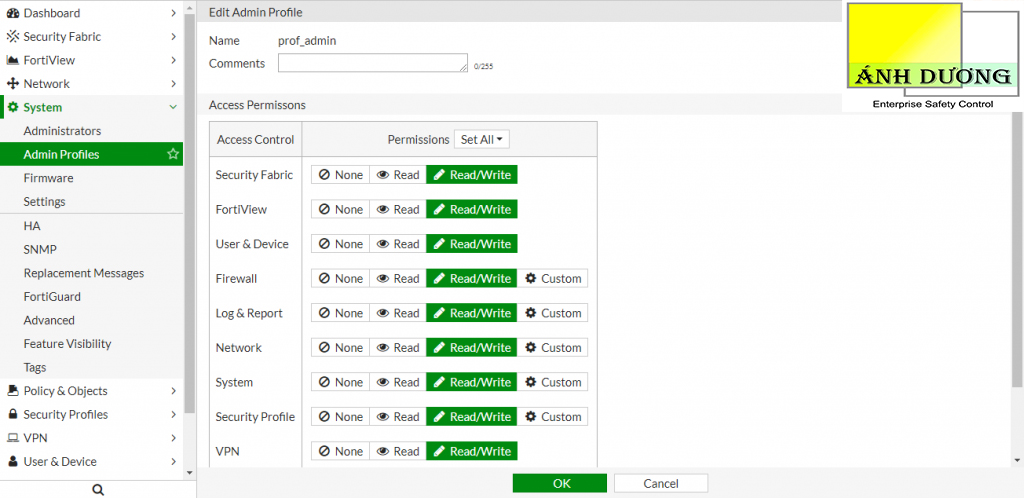Image resolution: width=1024 pixels, height=498 pixels.
Task: Click the gear icon in Log & Report Custom
Action: (531, 313)
